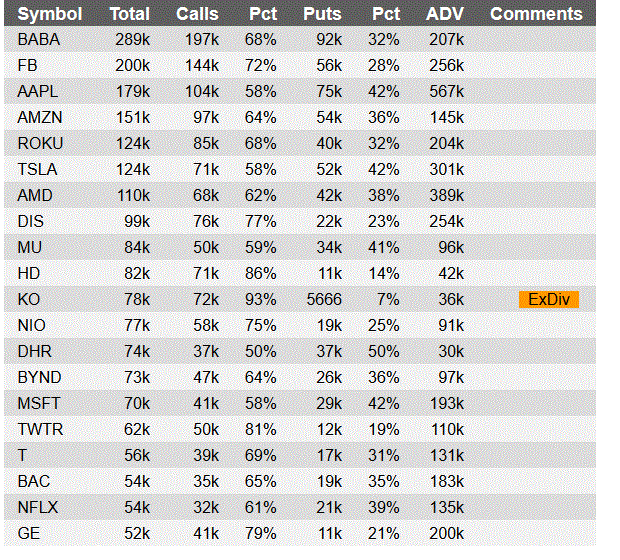The width and height of the screenshot is (620, 560).
Task: Select the NFLX symbol cell
Action: pos(38,507)
